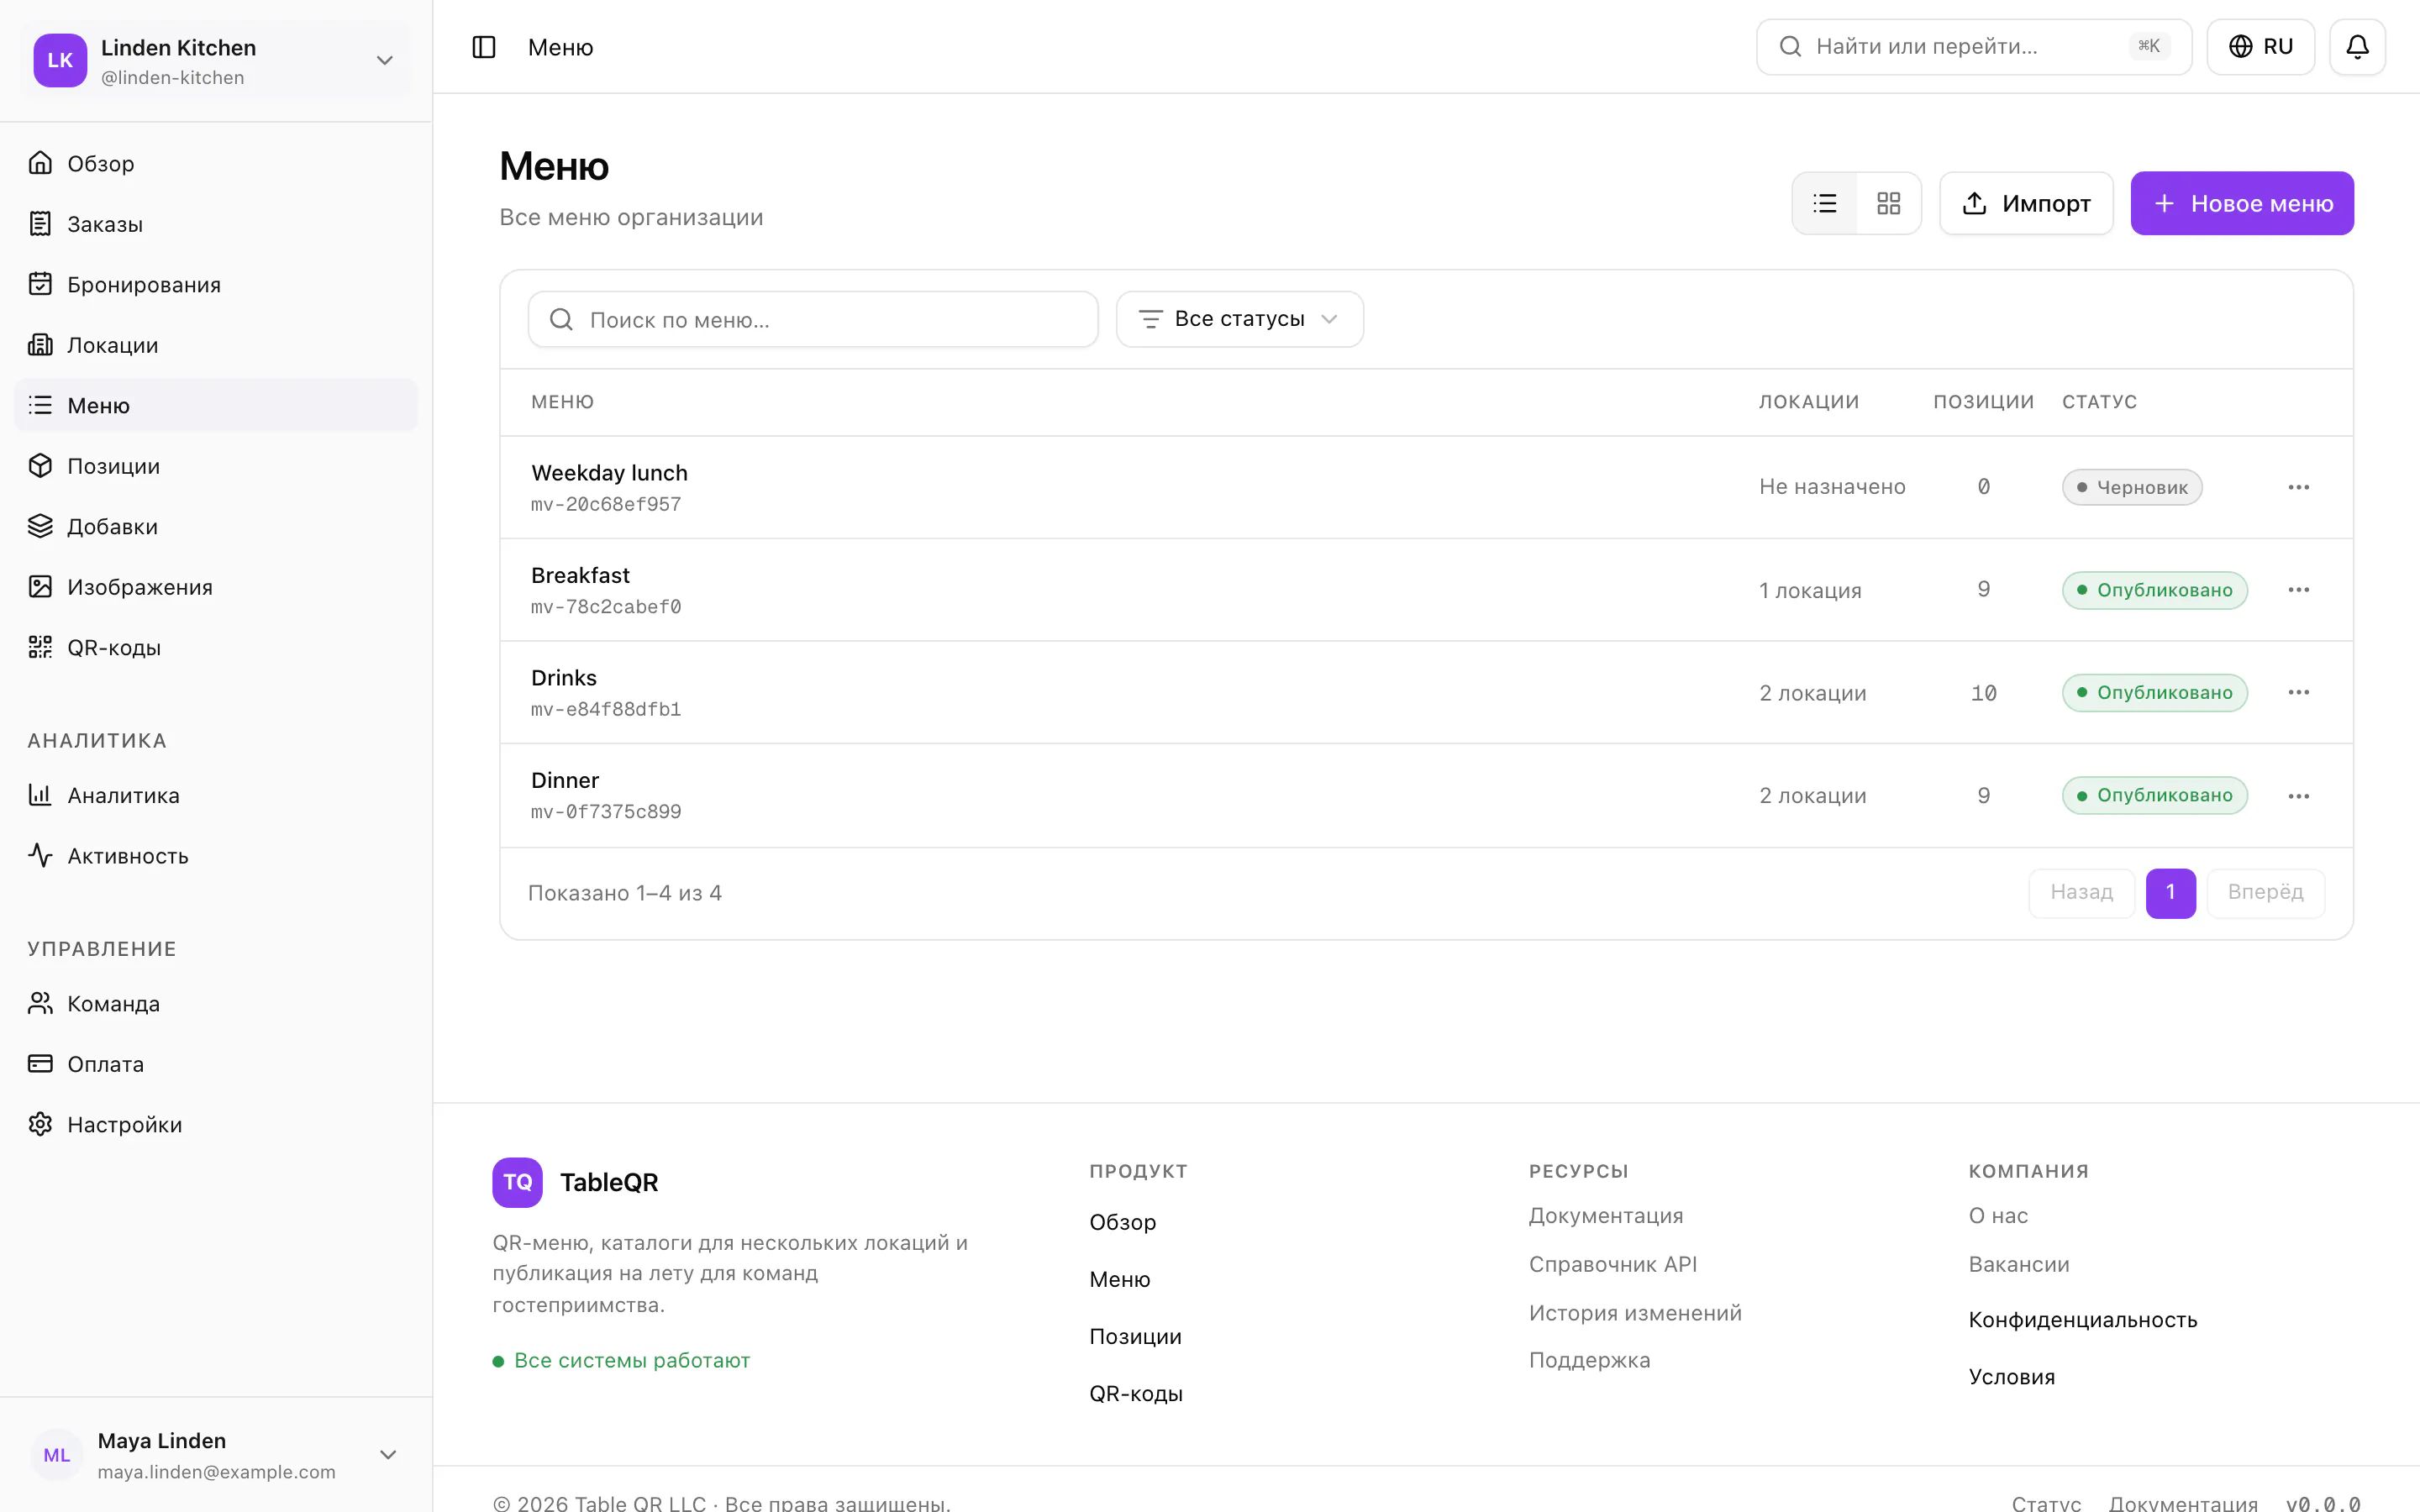
Task: Open the RU language selector
Action: (x=2260, y=47)
